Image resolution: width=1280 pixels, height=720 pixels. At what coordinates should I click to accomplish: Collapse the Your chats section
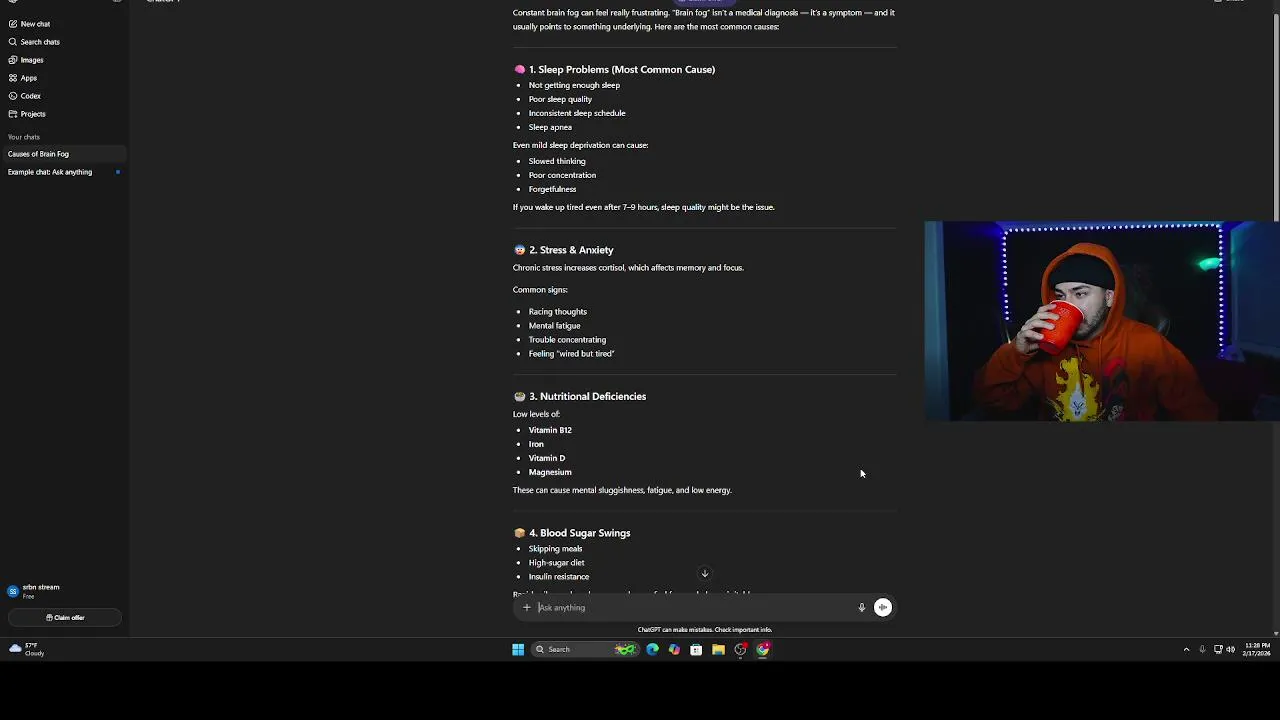click(x=24, y=137)
